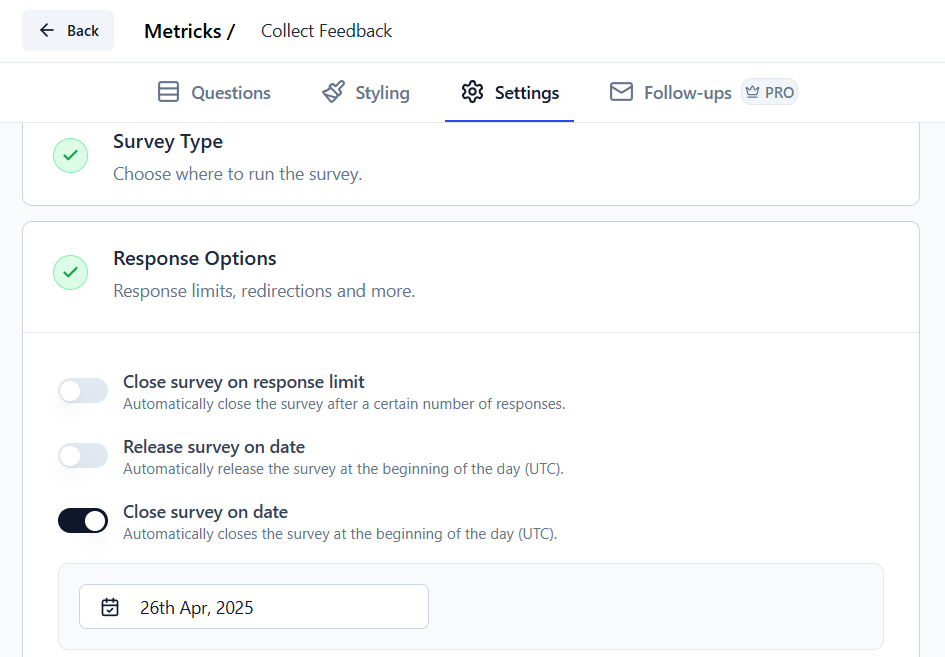The height and width of the screenshot is (657, 945).
Task: Open the date picker showing 26th Apr, 2025
Action: pos(253,606)
